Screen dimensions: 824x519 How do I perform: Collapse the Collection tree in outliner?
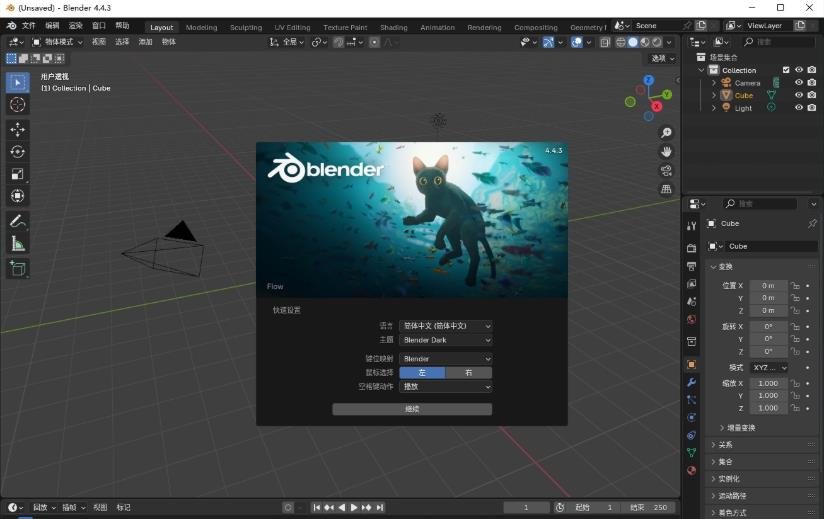pos(701,70)
